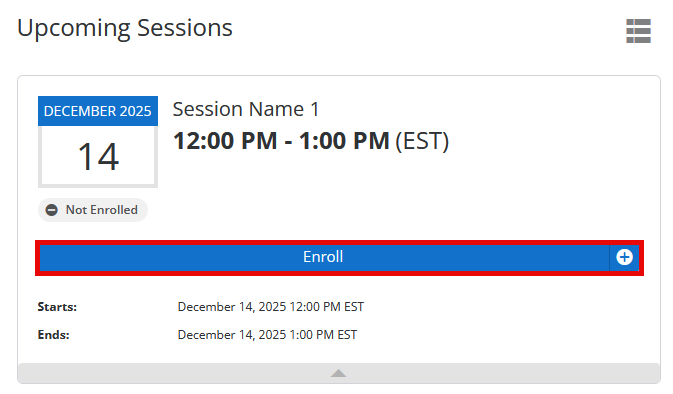Click the plus icon on Enroll button
This screenshot has height=394, width=673.
pos(624,257)
